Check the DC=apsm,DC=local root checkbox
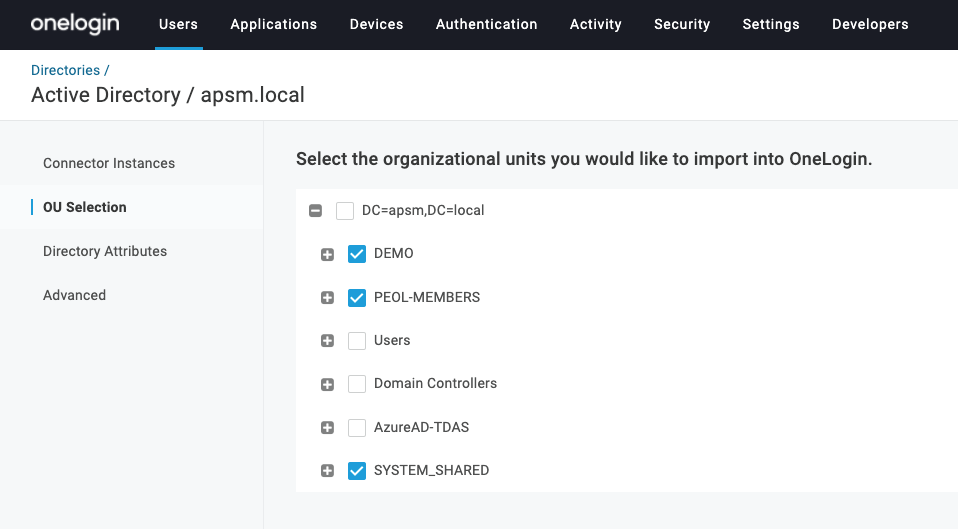958x529 pixels. [345, 211]
